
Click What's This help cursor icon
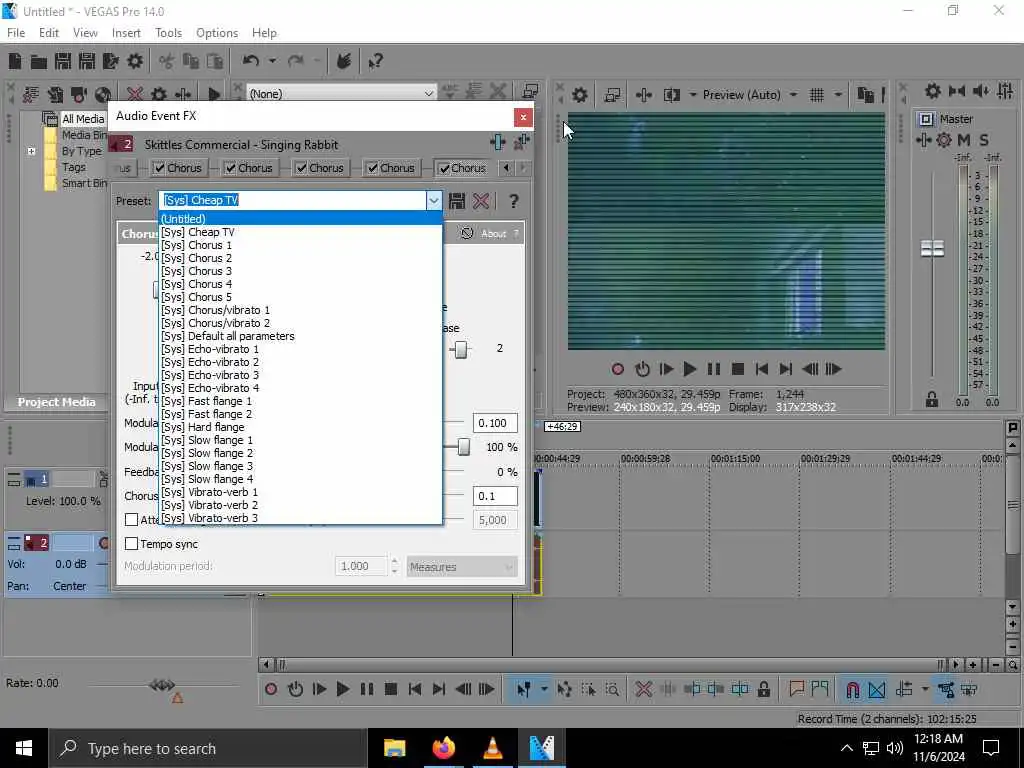(x=375, y=61)
